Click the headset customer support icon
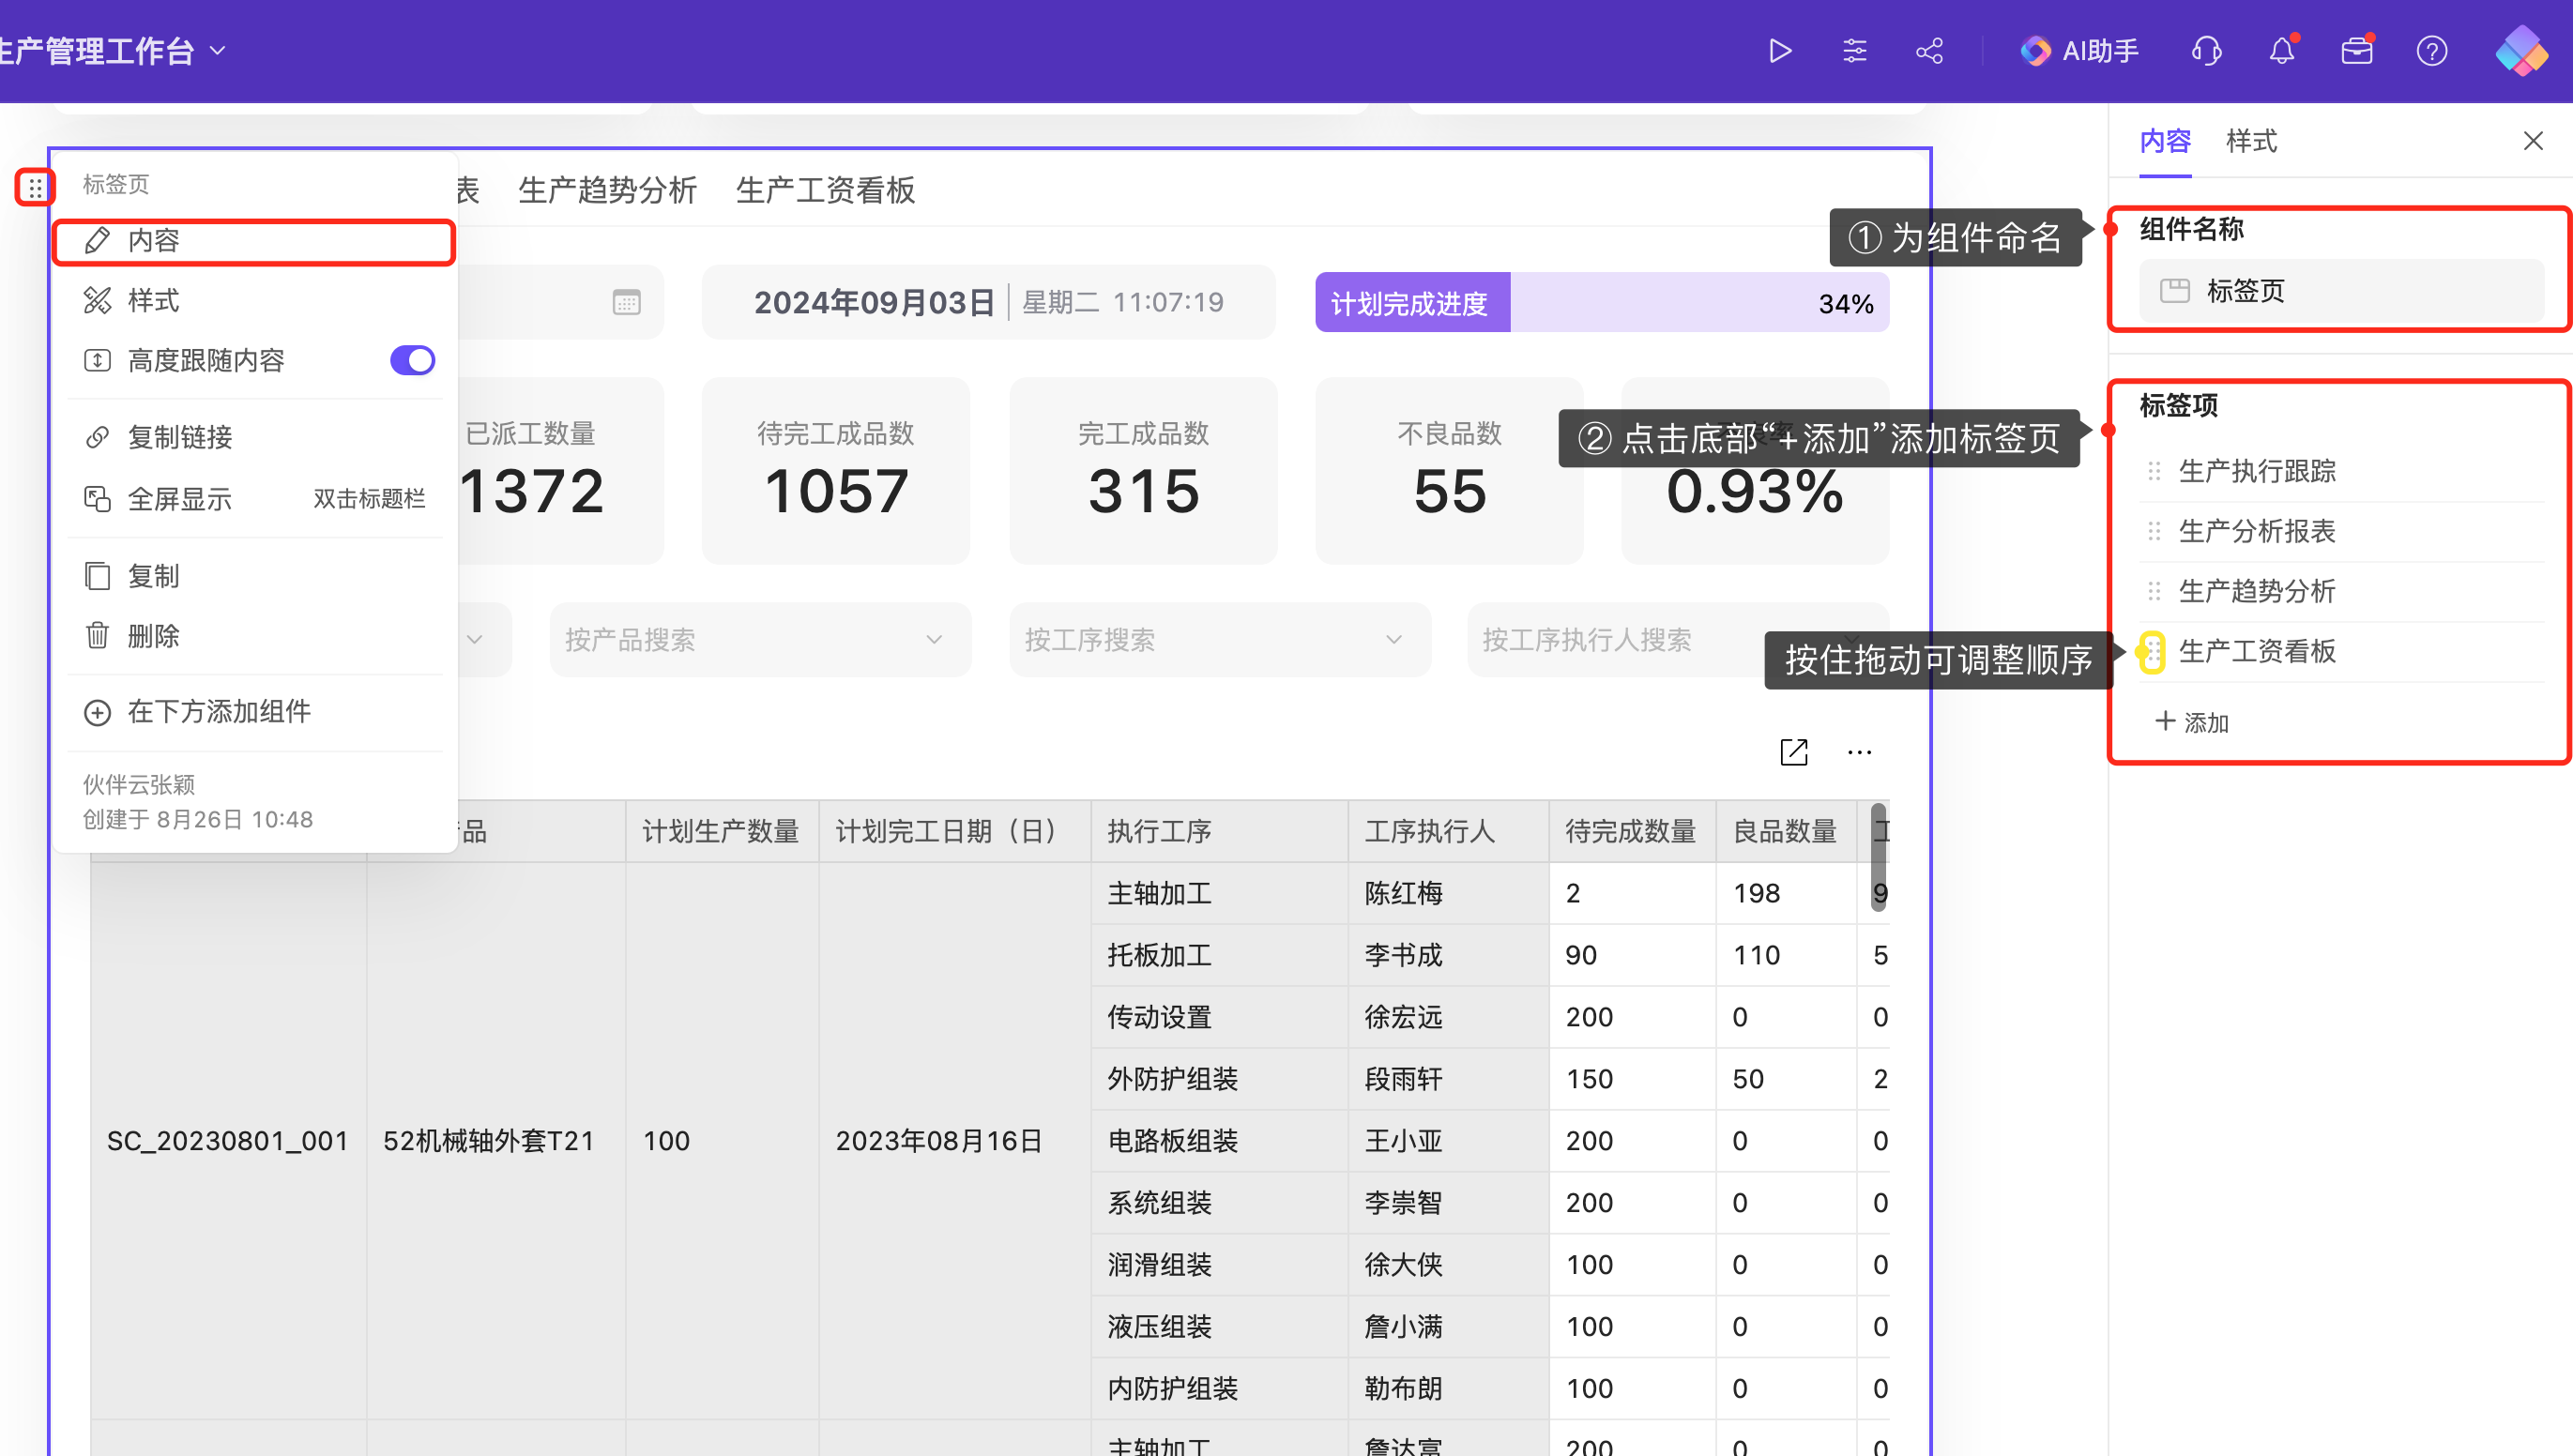This screenshot has width=2573, height=1456. point(2206,51)
